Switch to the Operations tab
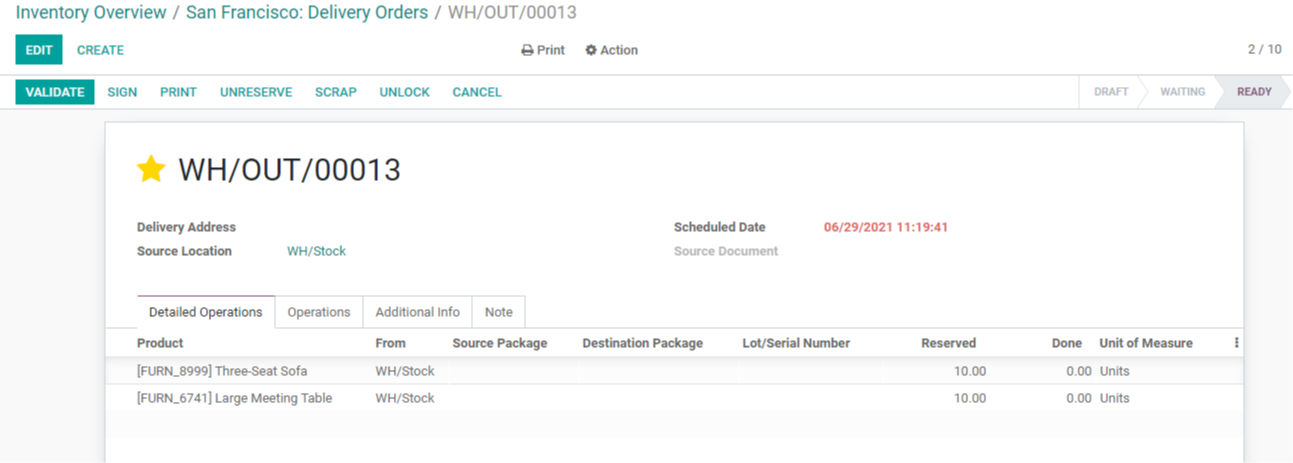 [x=319, y=312]
